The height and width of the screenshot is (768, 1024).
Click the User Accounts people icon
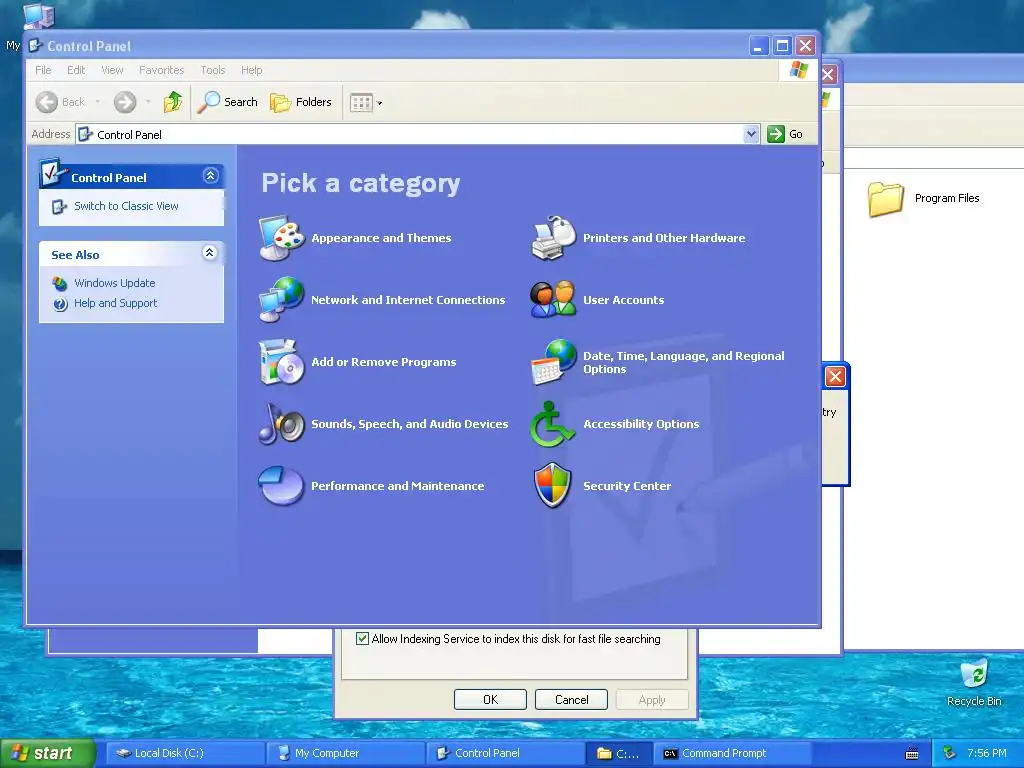[554, 300]
